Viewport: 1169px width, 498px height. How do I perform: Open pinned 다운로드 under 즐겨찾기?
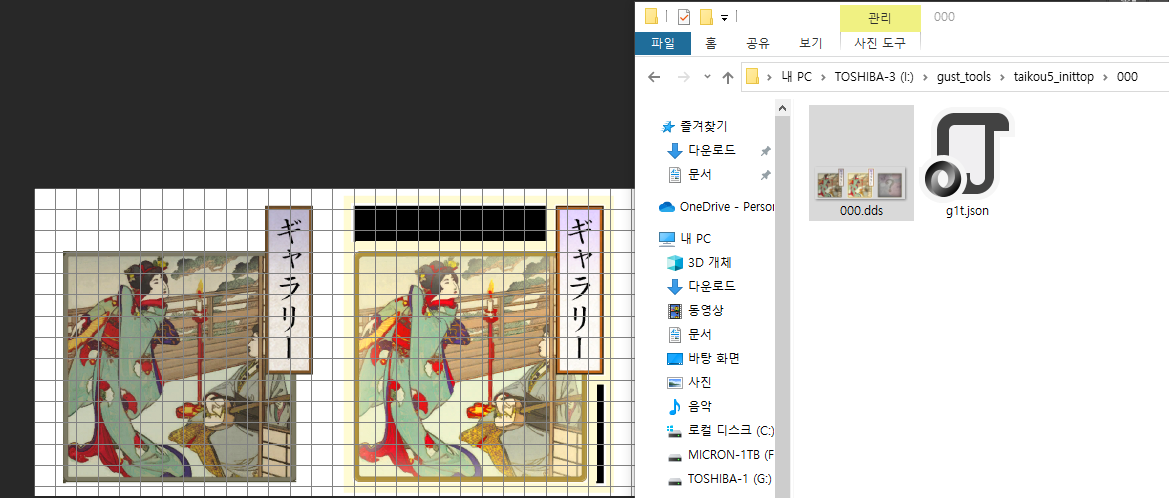pyautogui.click(x=711, y=151)
